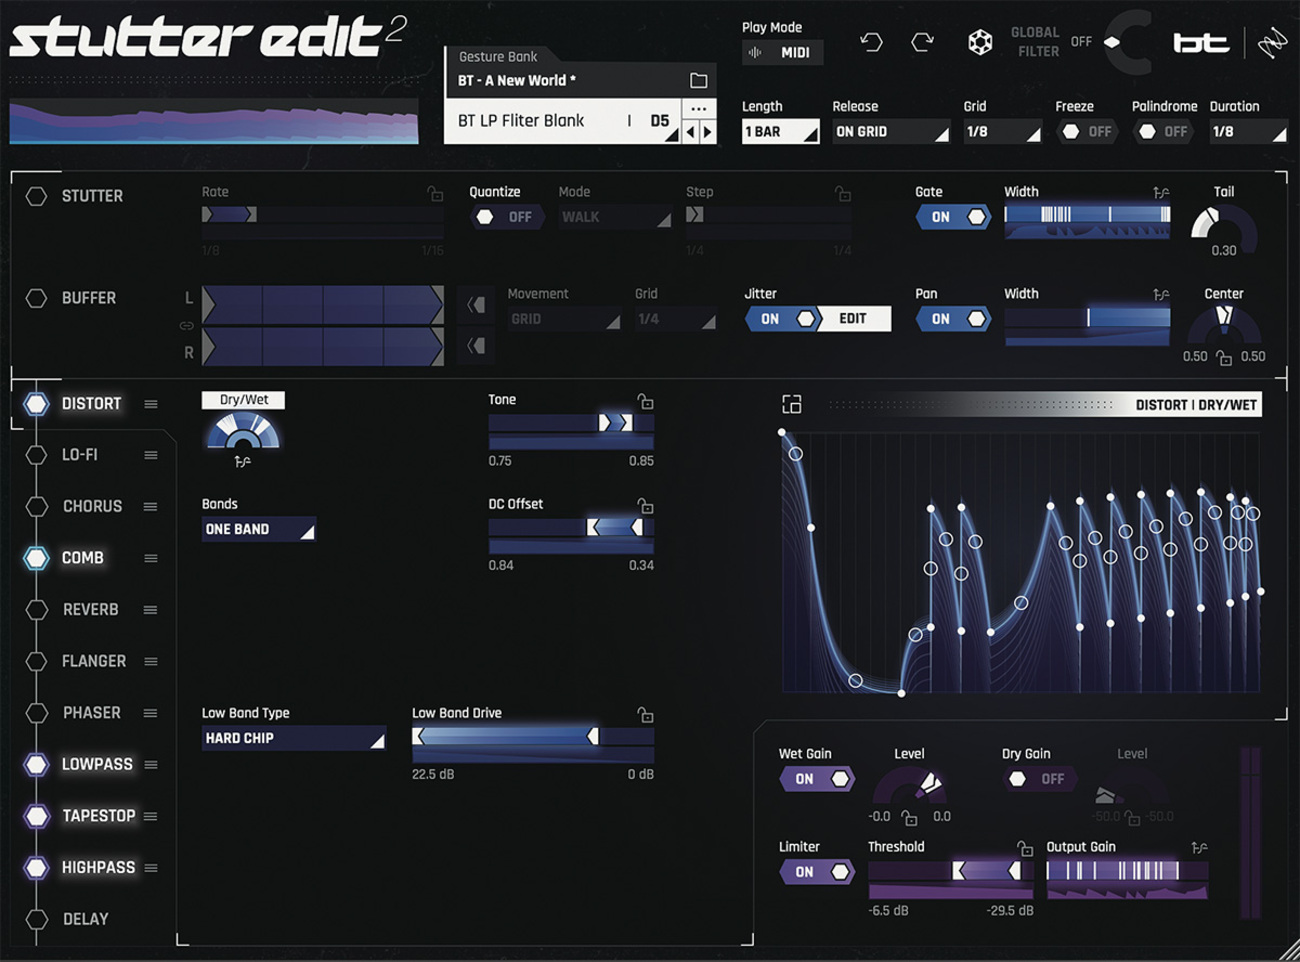Click the MIDI play mode button

[x=783, y=52]
